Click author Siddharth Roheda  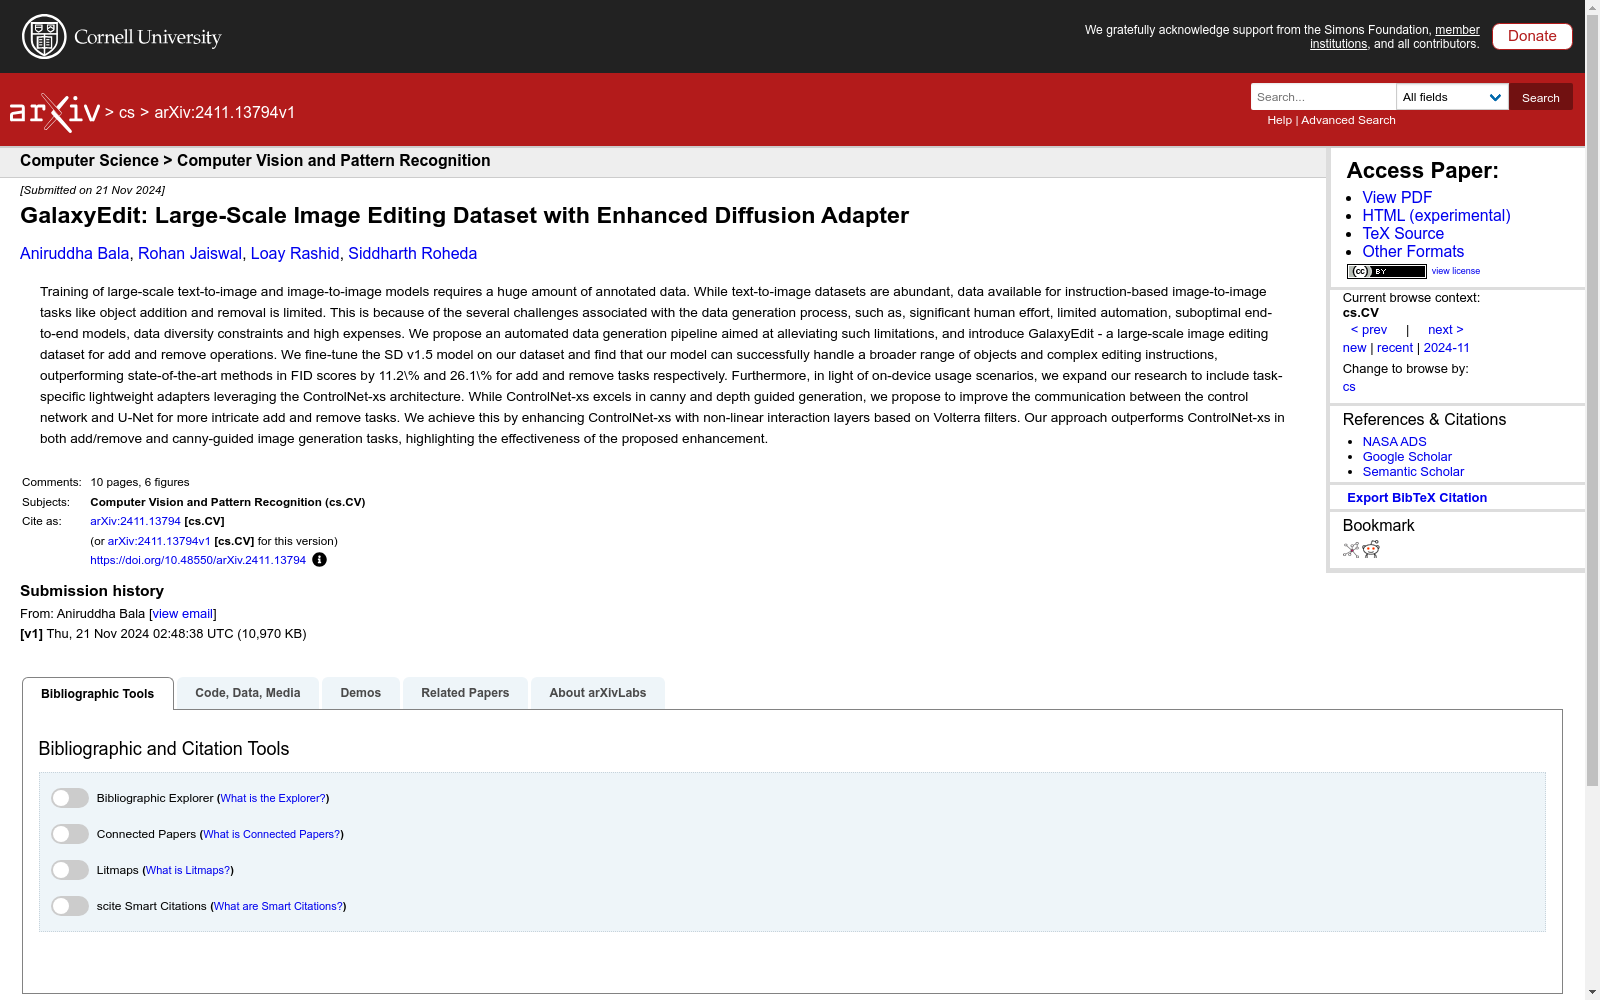pyautogui.click(x=412, y=254)
